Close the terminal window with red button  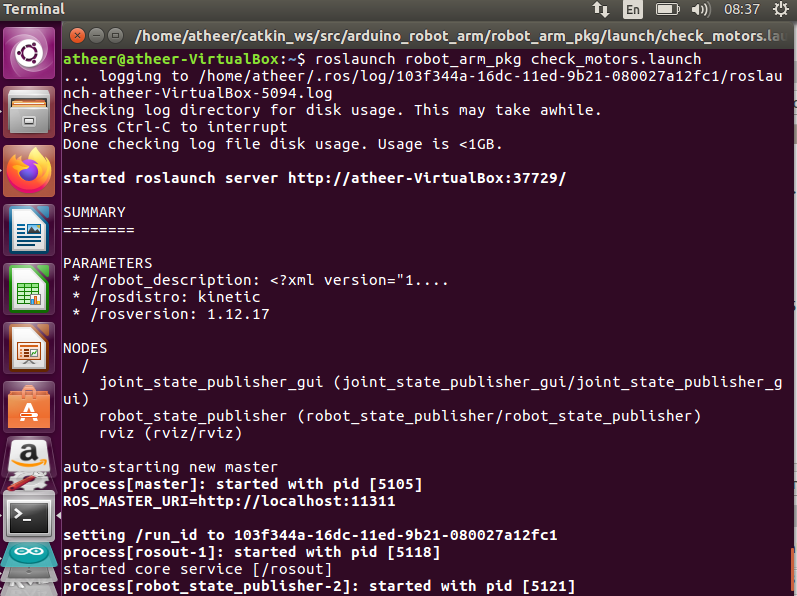[x=77, y=36]
